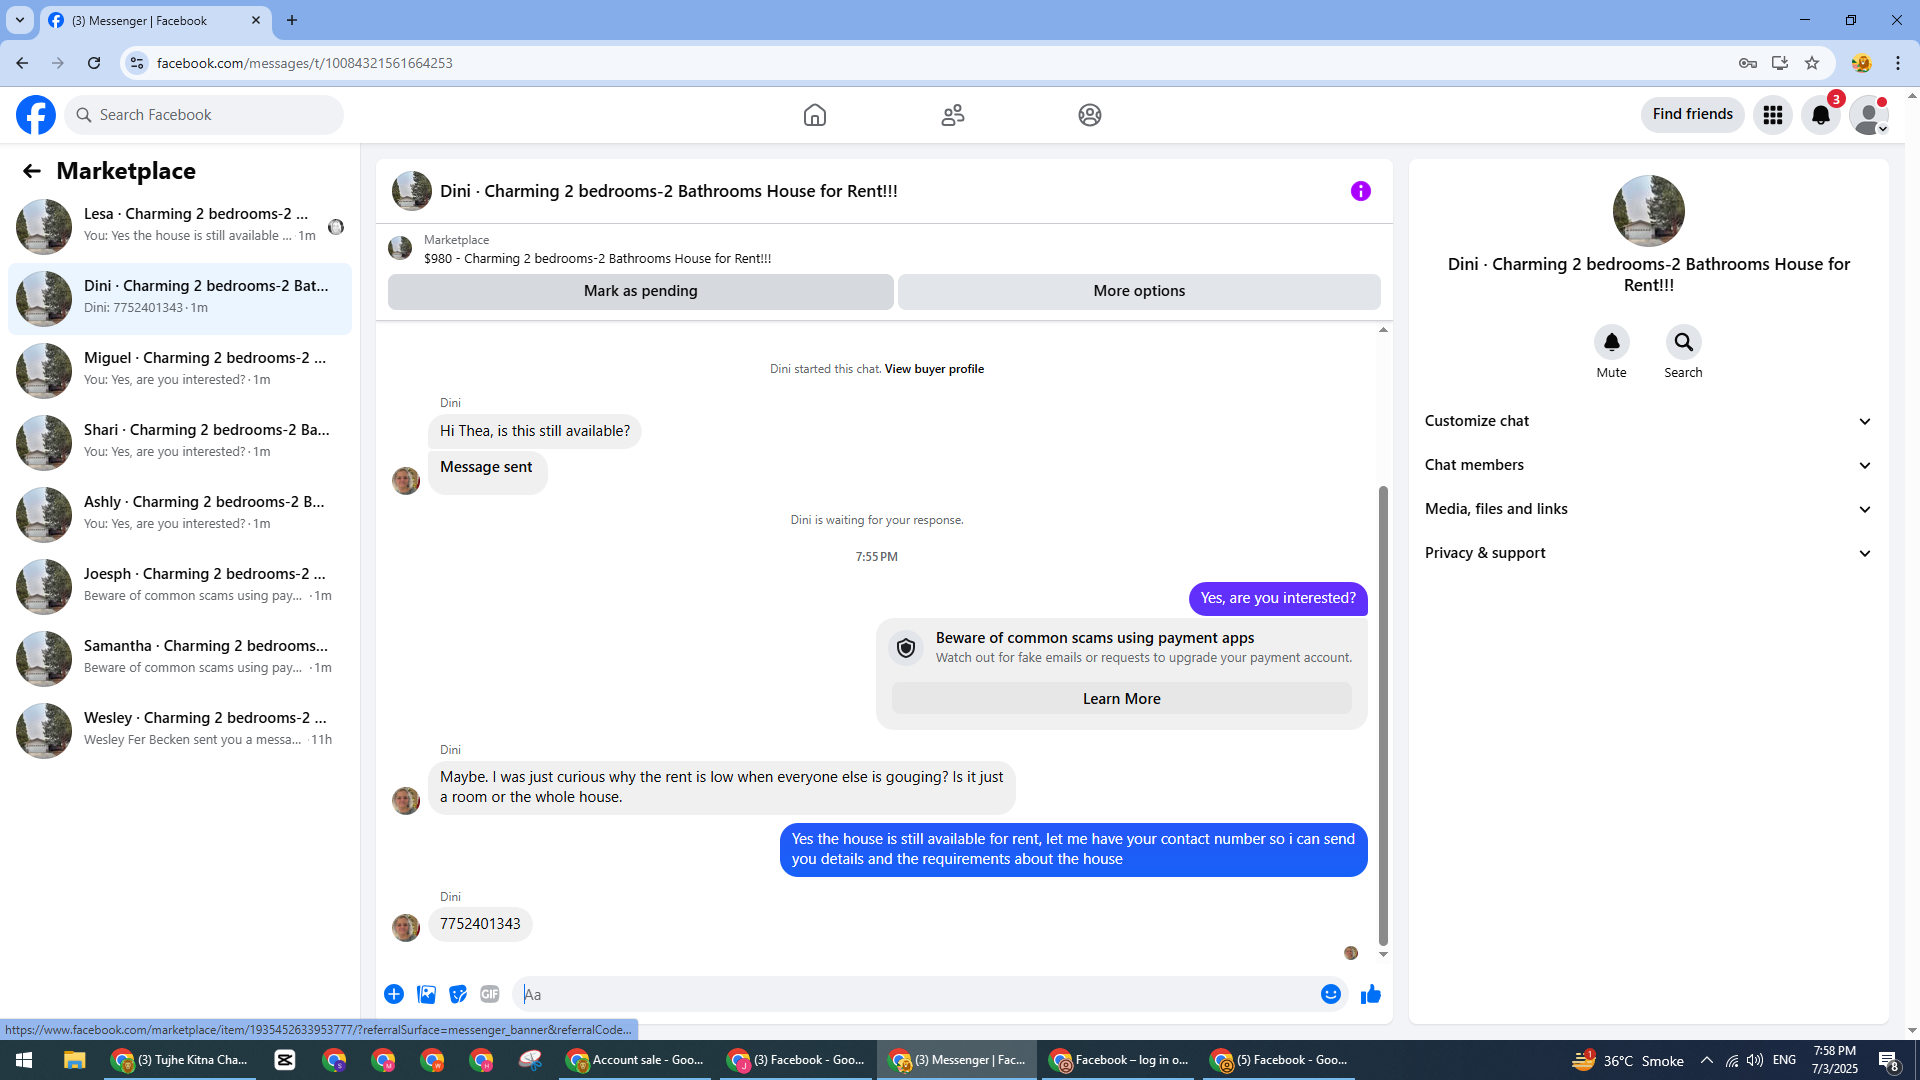Go to Facebook Home tab

(x=814, y=115)
